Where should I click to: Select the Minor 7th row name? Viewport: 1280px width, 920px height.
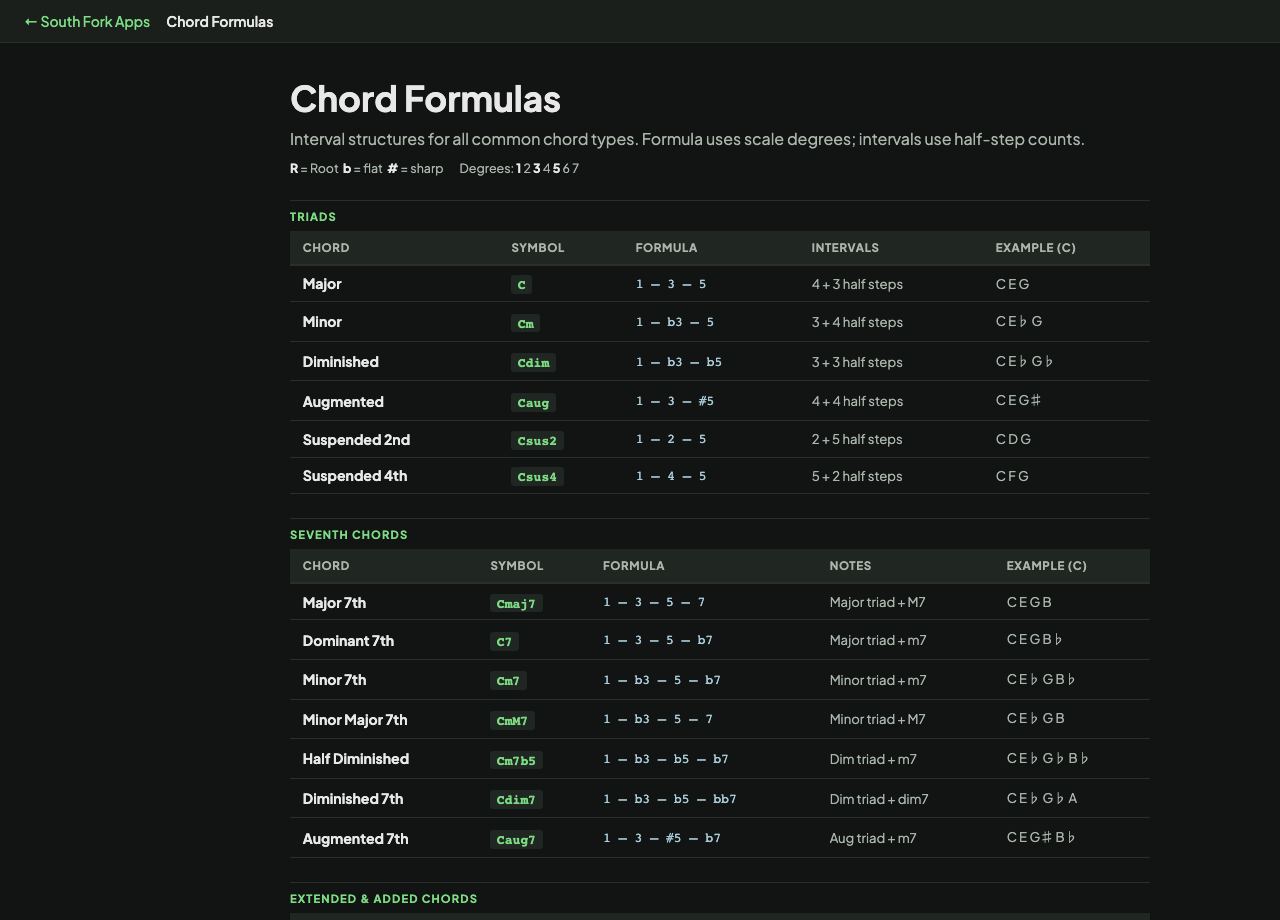334,680
